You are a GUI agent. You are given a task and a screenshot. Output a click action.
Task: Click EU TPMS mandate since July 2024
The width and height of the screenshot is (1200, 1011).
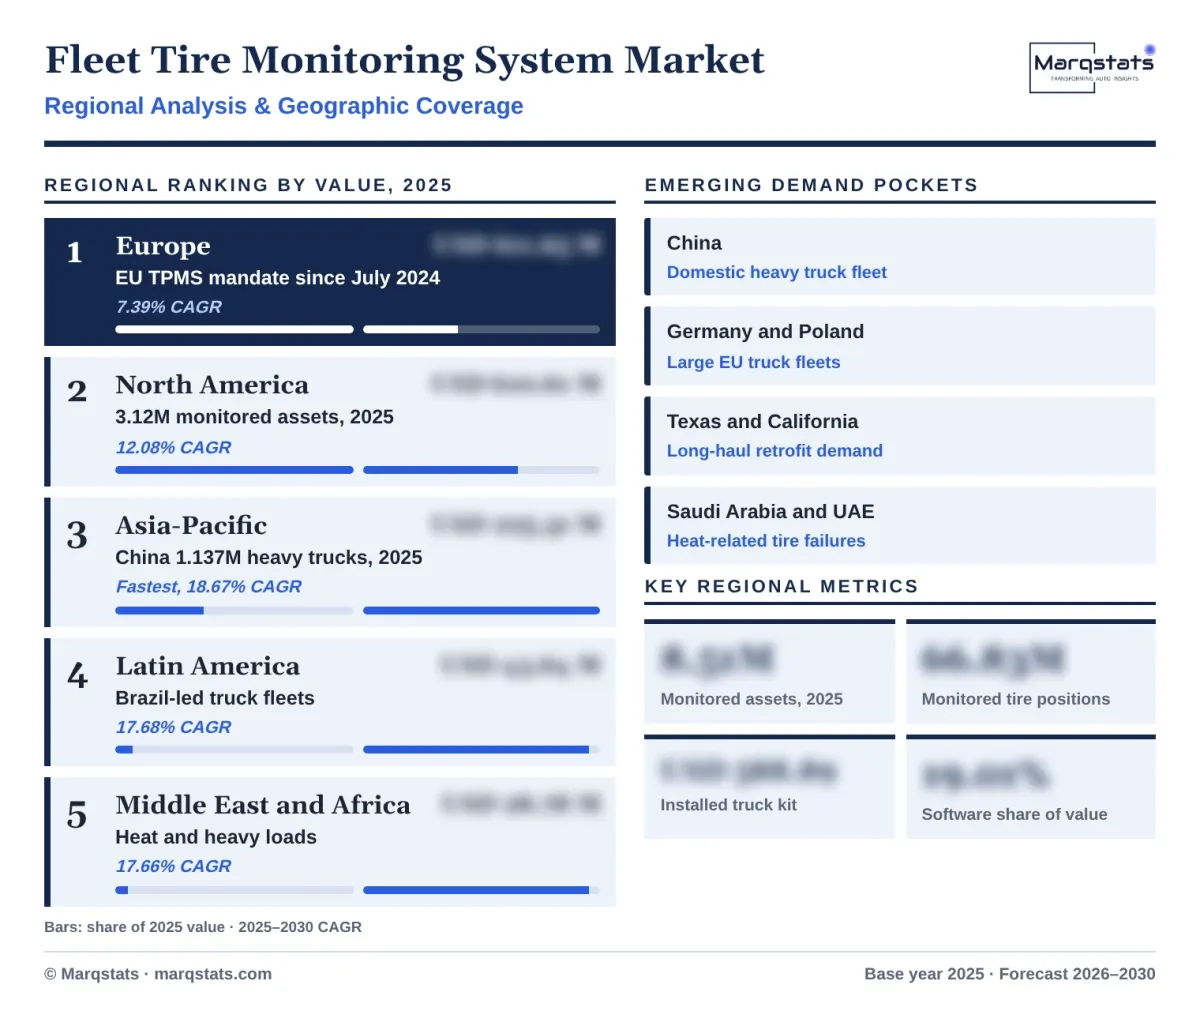(x=278, y=278)
